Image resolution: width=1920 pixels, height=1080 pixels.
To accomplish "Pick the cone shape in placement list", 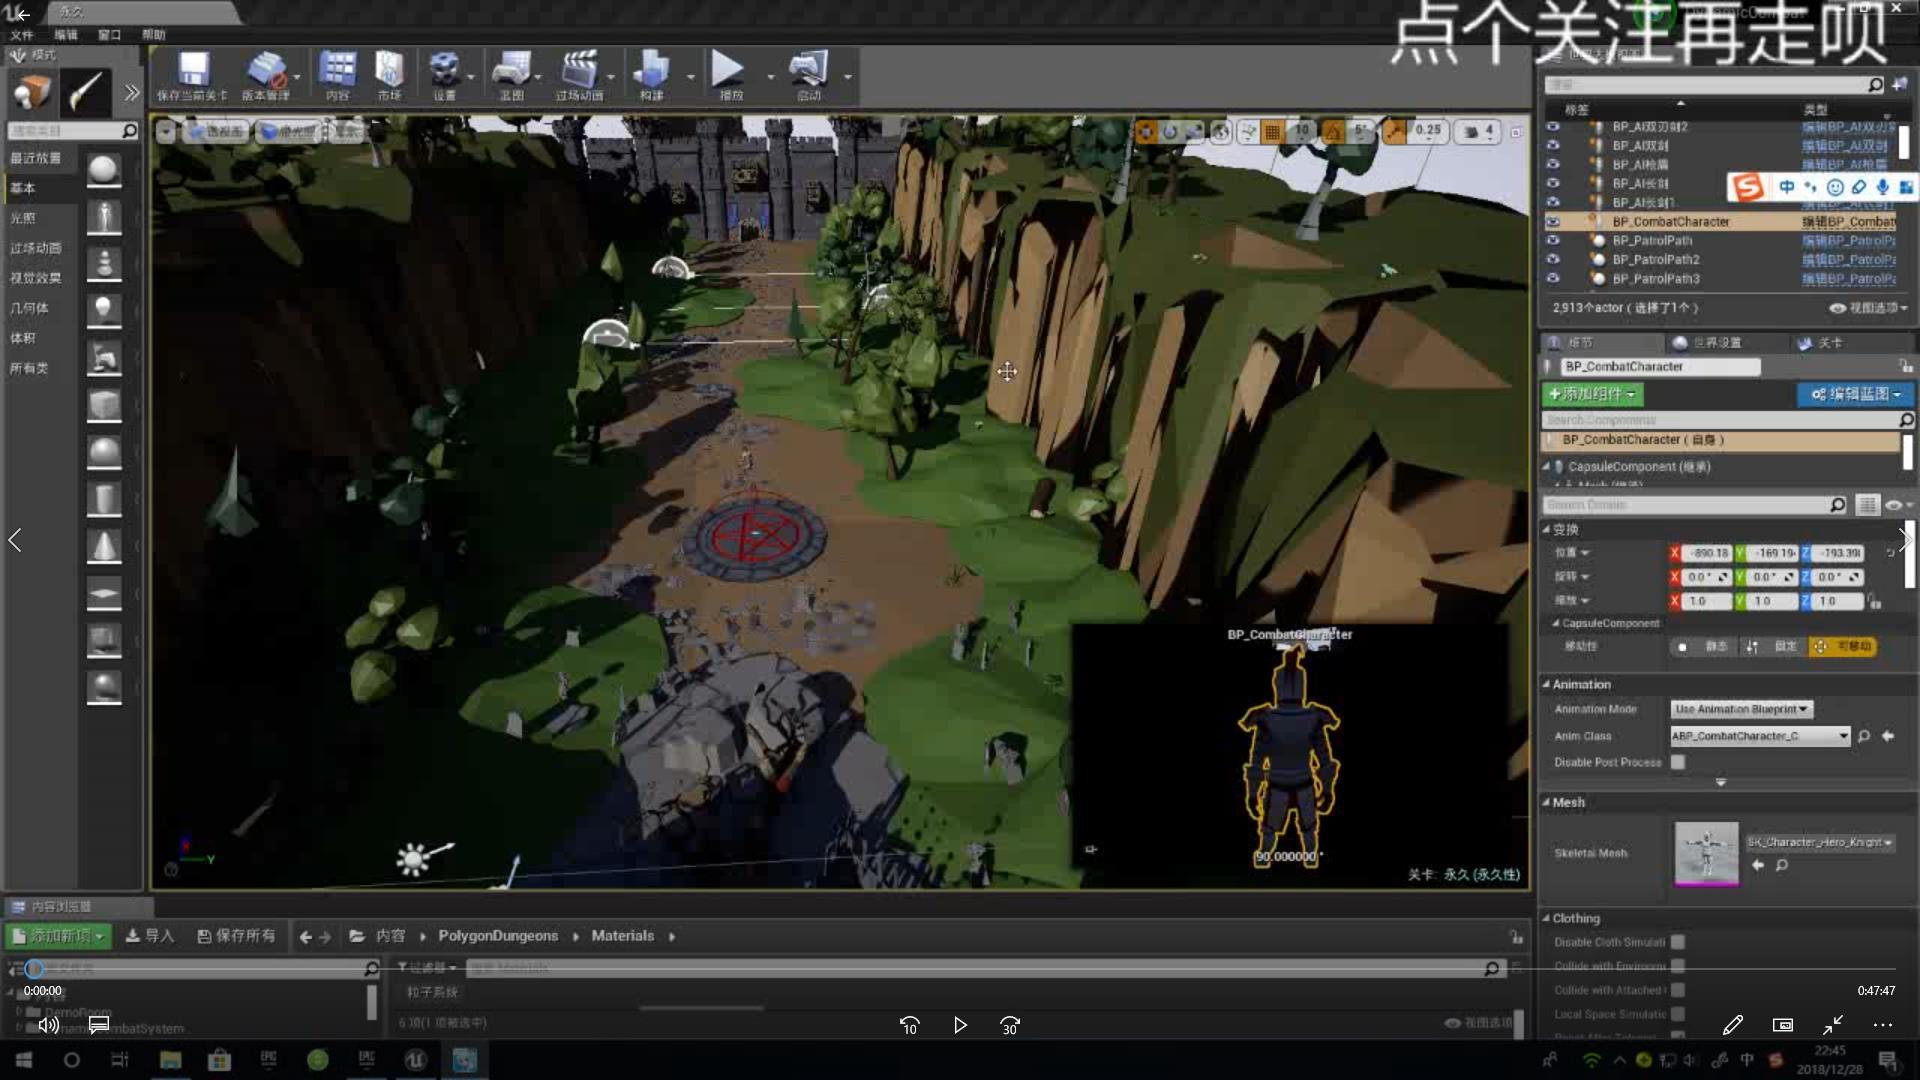I will pyautogui.click(x=103, y=546).
